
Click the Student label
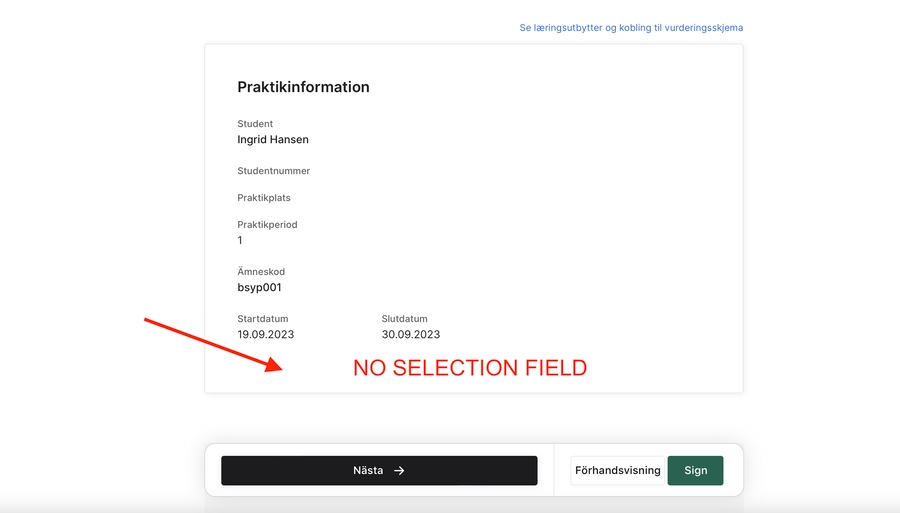tap(255, 124)
